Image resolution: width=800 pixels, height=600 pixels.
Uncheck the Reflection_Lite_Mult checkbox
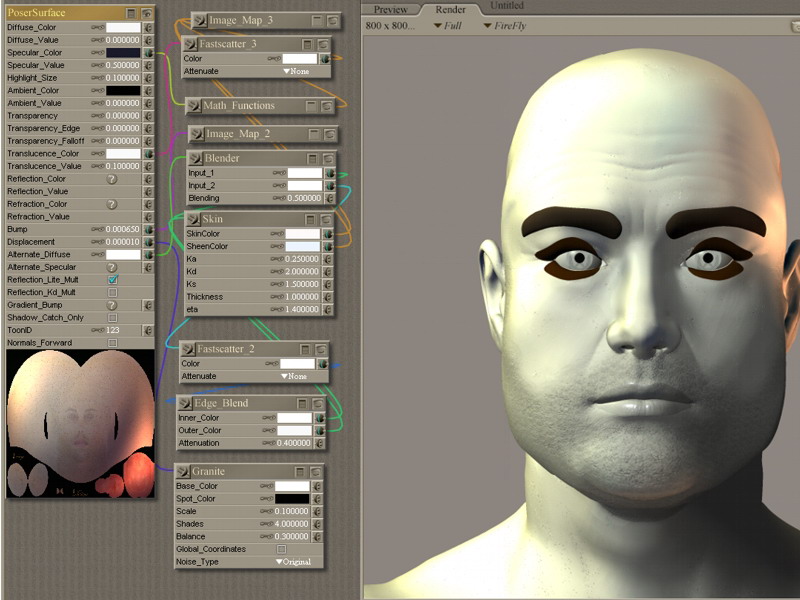pyautogui.click(x=113, y=280)
